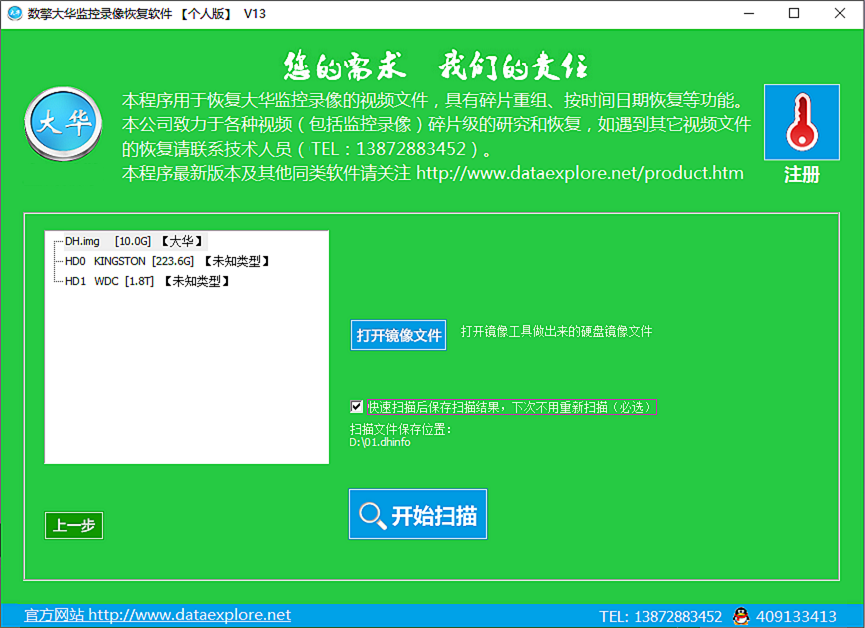Click footer TEL: 13872883452
This screenshot has width=865, height=628.
click(x=660, y=616)
